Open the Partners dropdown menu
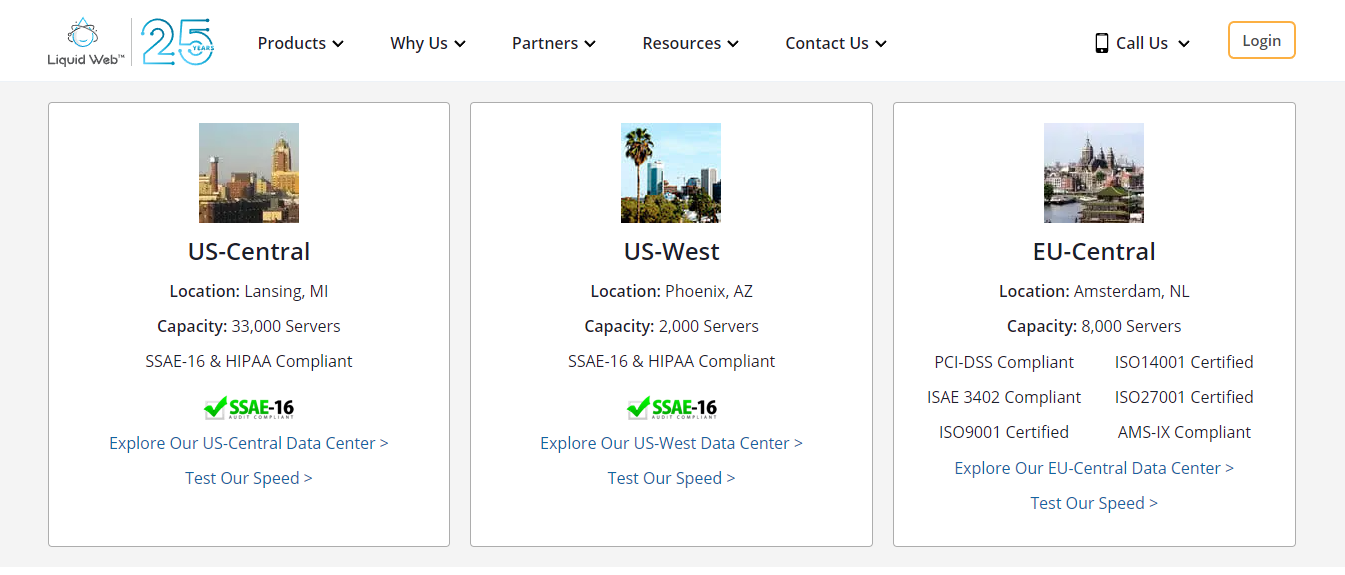 (x=553, y=43)
